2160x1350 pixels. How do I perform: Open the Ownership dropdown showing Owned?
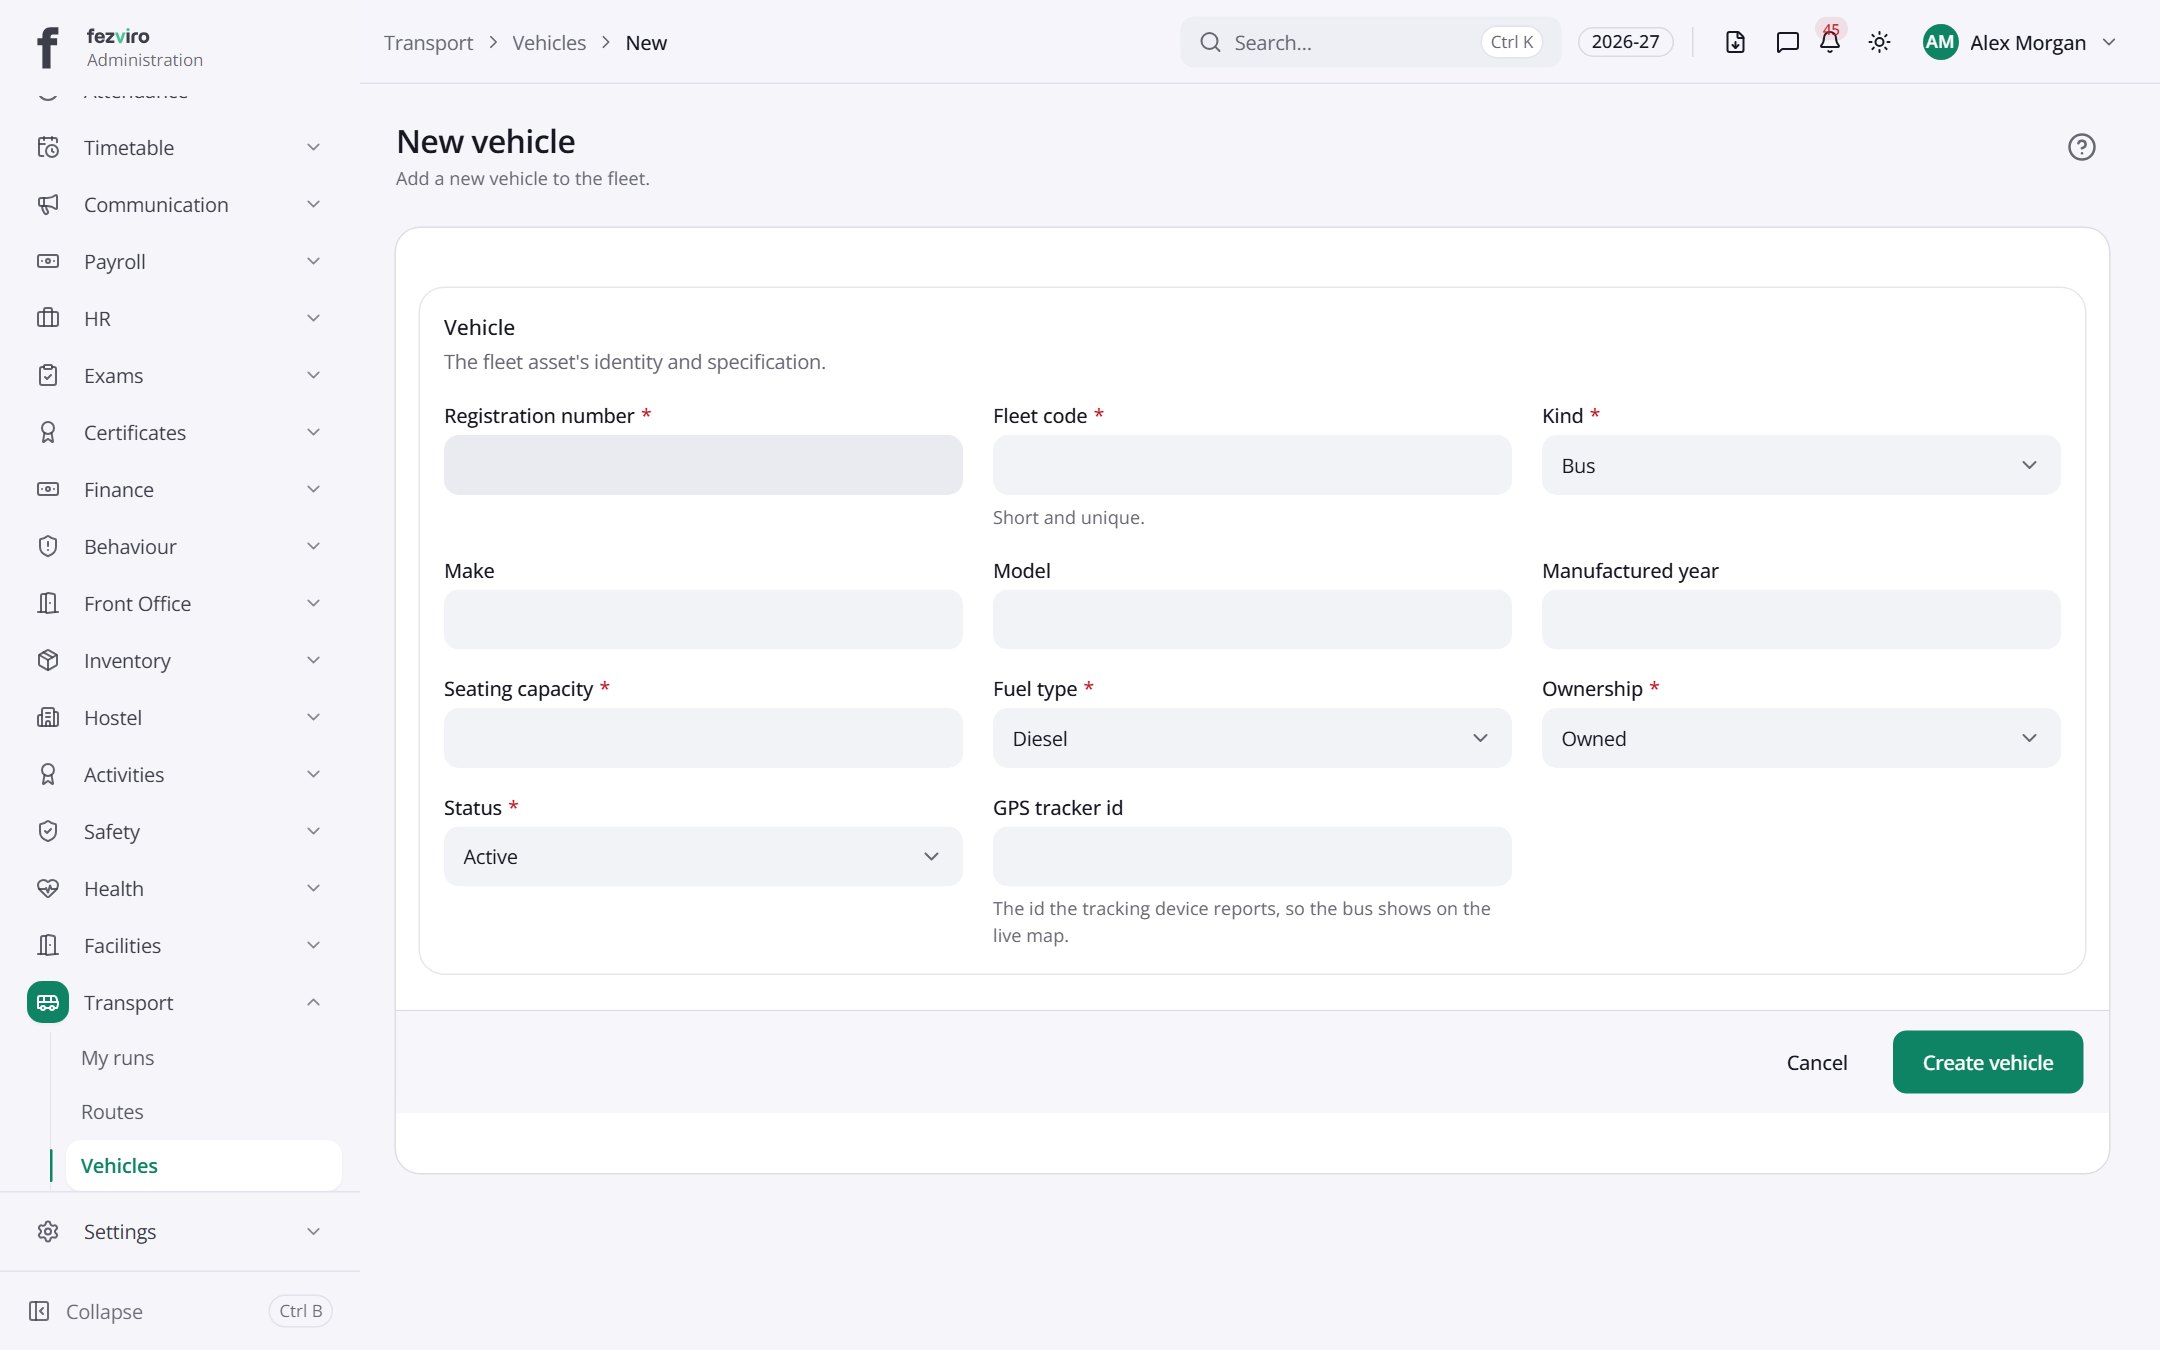click(1800, 738)
